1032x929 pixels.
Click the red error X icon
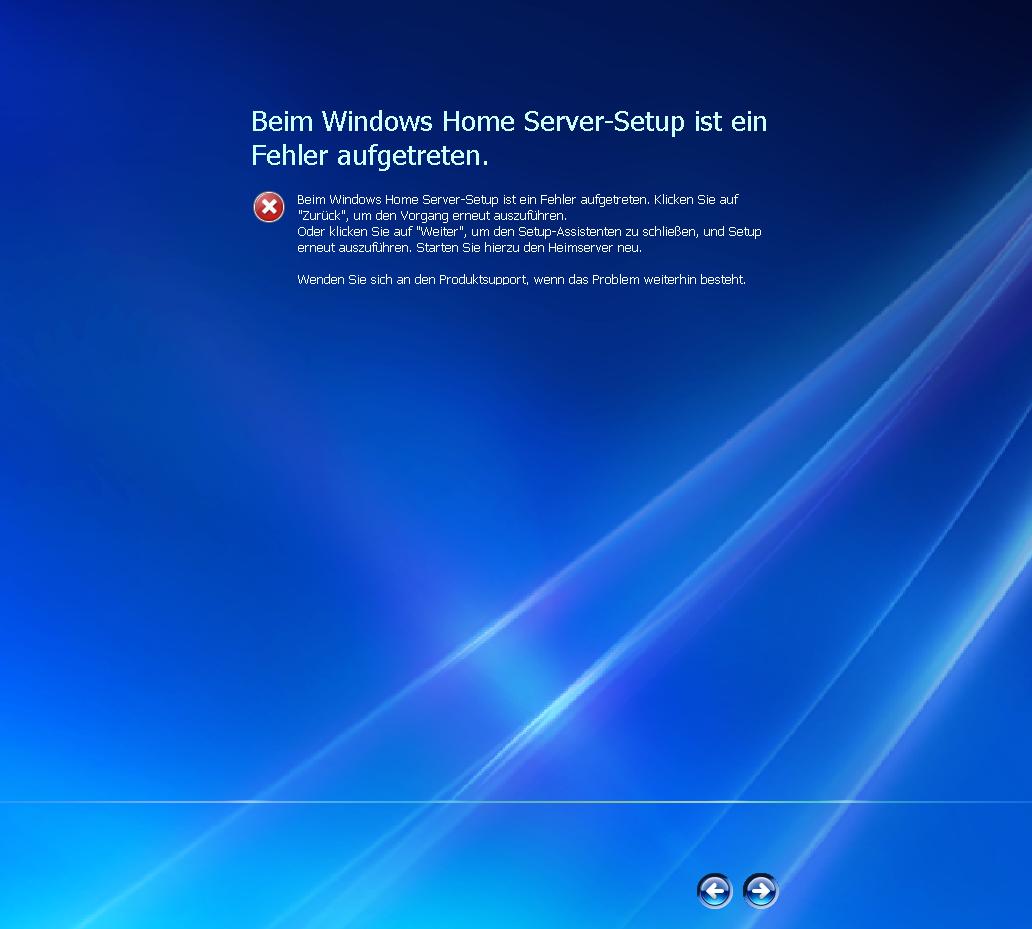point(269,207)
